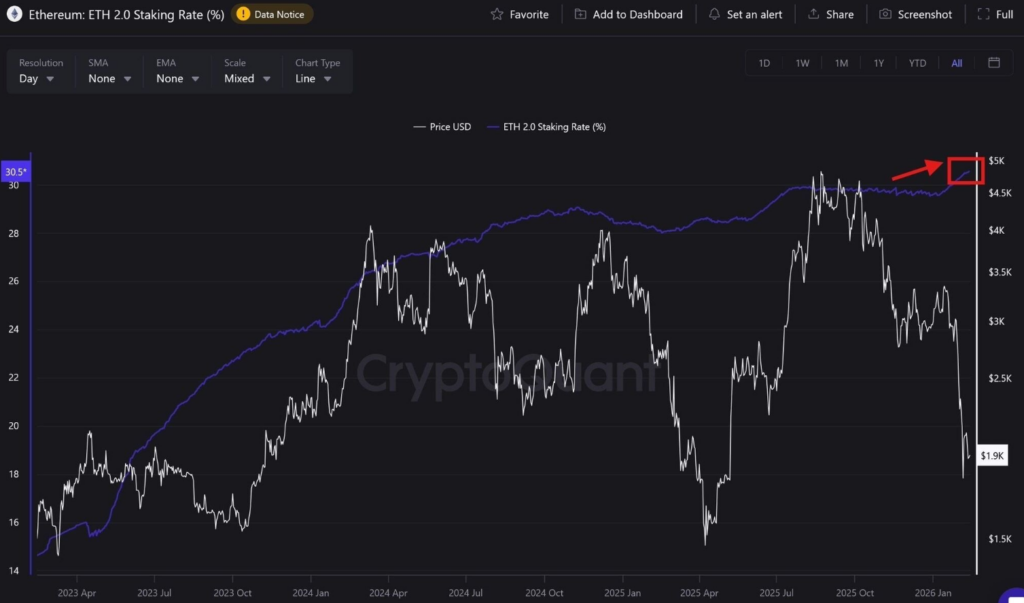The image size is (1024, 603).
Task: Click the All timeframe button
Action: 956,62
